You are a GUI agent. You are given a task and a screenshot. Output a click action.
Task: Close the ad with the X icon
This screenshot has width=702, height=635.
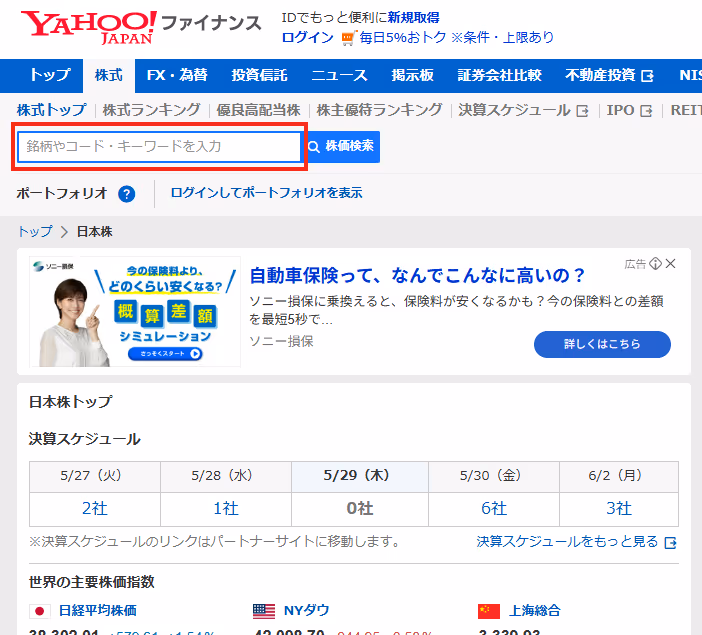tap(670, 263)
